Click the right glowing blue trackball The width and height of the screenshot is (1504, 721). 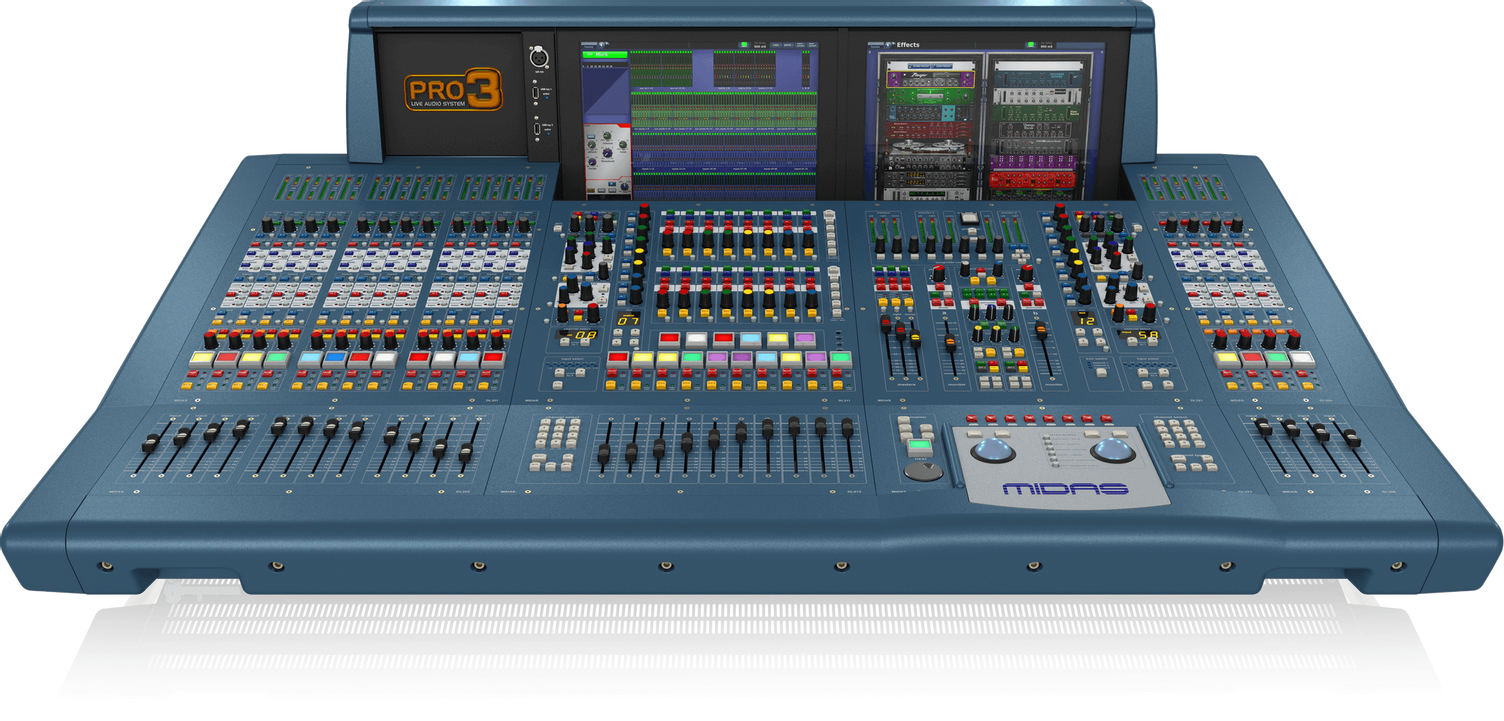click(x=1112, y=449)
